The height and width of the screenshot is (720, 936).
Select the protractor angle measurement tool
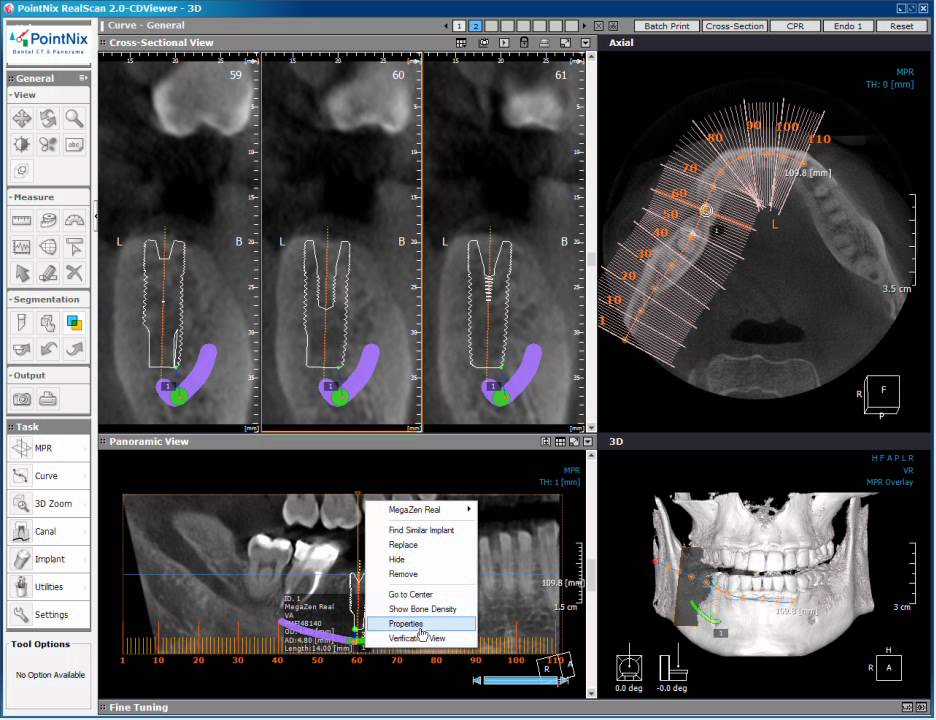coord(75,220)
